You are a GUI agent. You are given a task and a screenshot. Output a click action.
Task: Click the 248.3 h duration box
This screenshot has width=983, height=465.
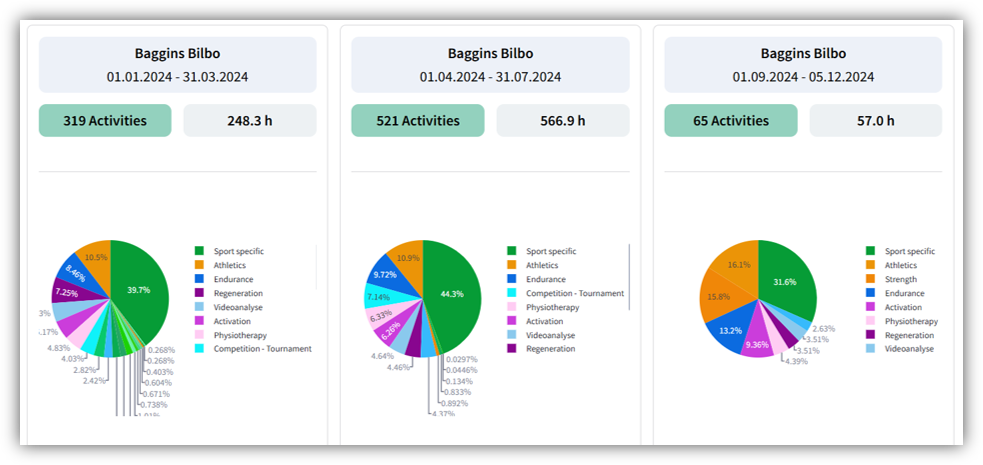[250, 121]
